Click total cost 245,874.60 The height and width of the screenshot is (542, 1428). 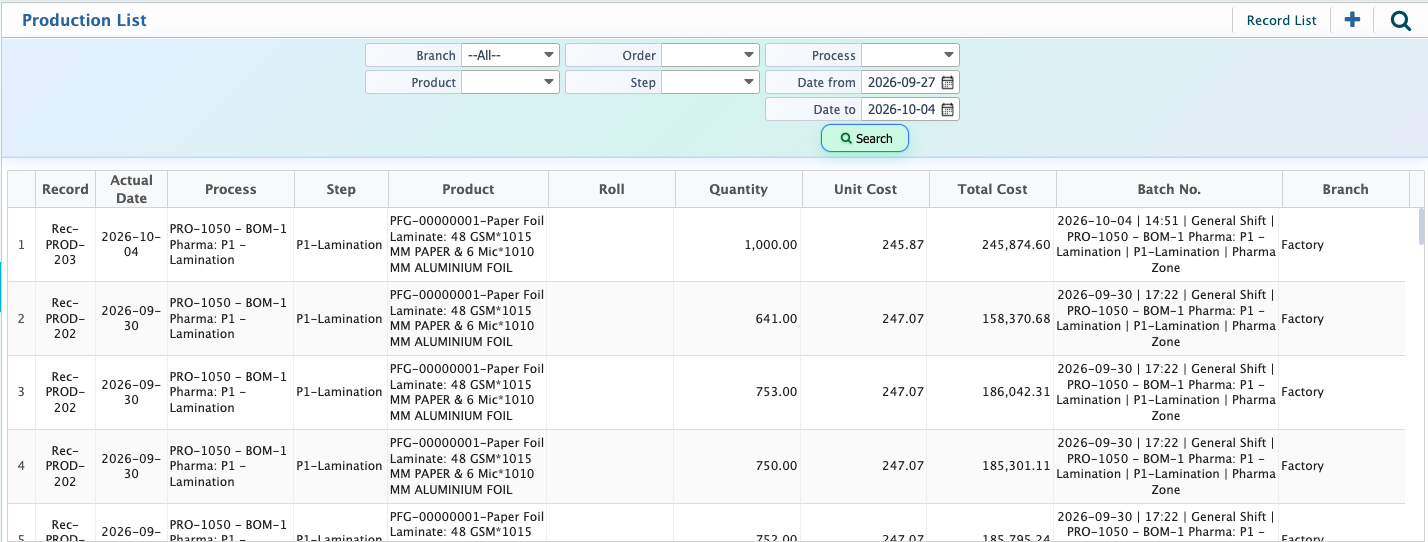coord(1016,245)
